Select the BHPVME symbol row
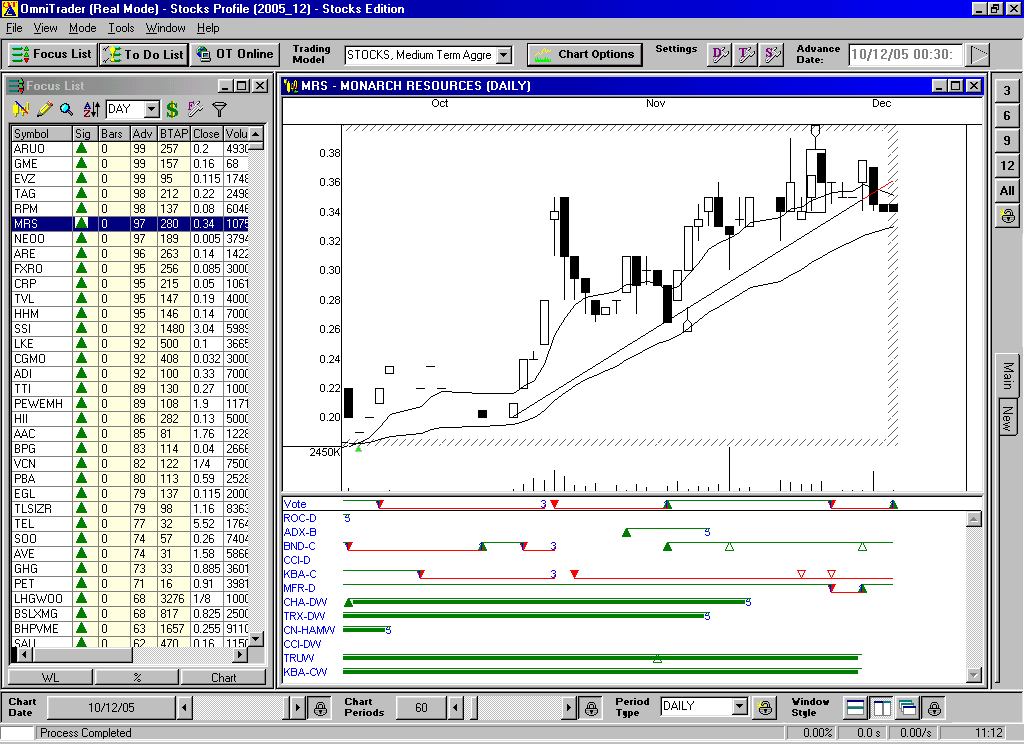Screen dimensions: 1024x744 pos(130,628)
